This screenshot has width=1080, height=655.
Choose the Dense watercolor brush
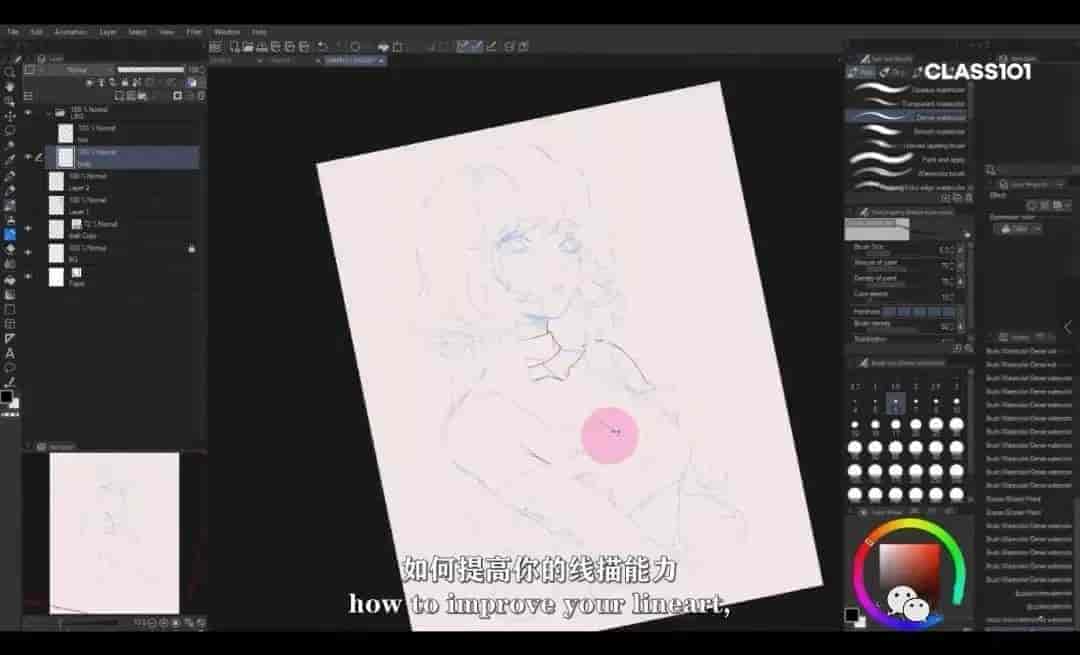(x=906, y=117)
